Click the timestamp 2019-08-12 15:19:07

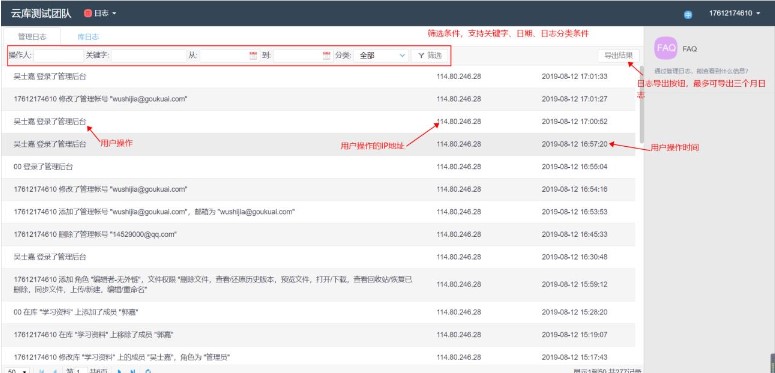[x=574, y=334]
